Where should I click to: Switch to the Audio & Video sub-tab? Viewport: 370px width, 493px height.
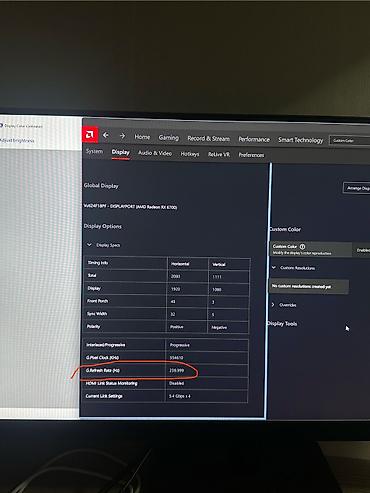click(155, 153)
